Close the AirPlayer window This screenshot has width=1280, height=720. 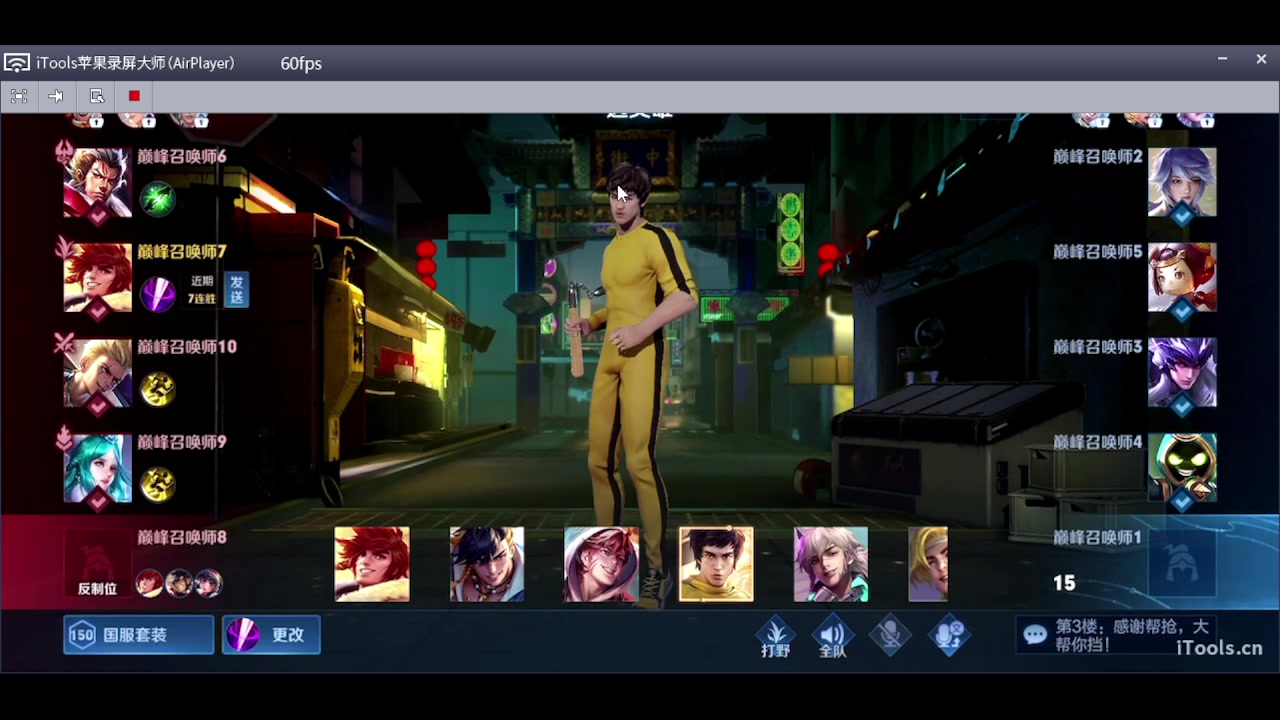(1261, 60)
